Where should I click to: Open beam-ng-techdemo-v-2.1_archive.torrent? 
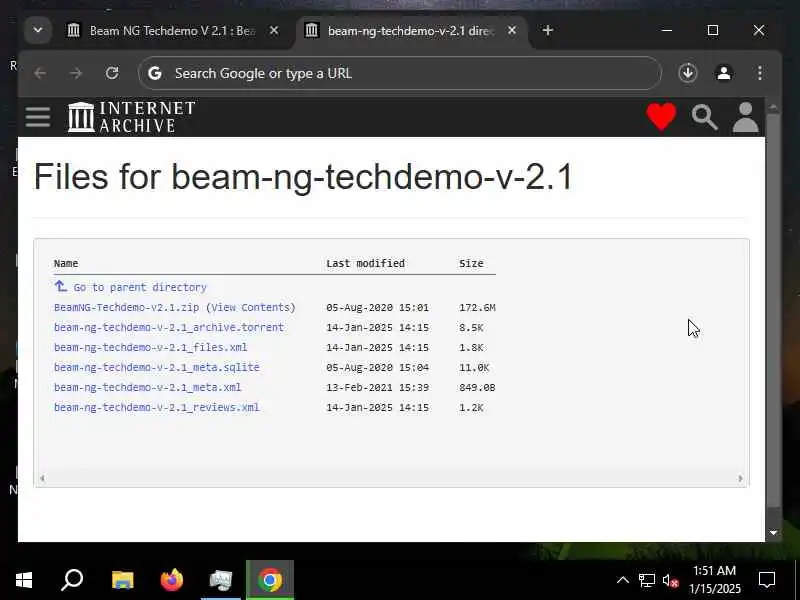(169, 327)
